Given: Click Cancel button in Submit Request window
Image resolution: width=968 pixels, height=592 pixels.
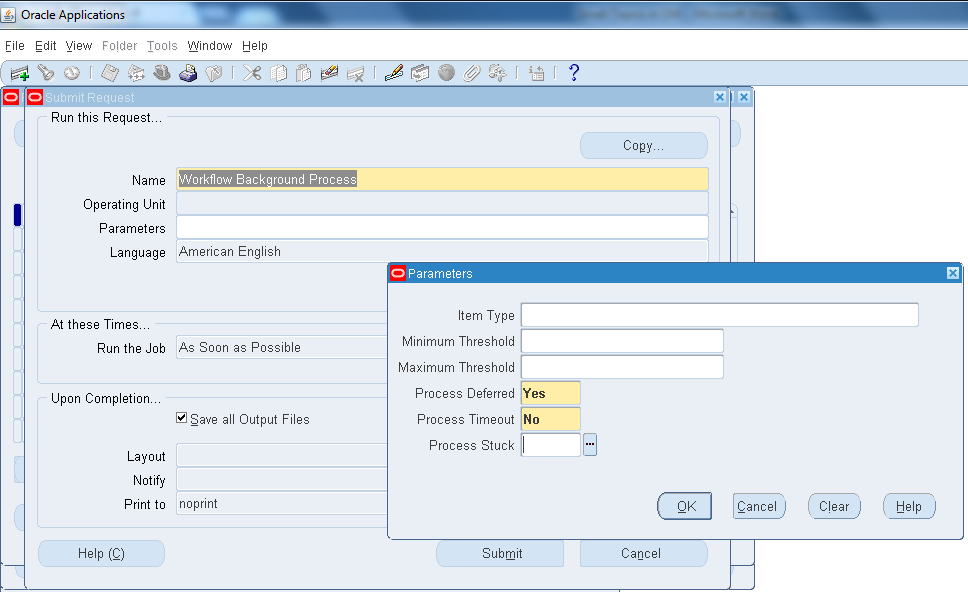Looking at the screenshot, I should [x=644, y=553].
